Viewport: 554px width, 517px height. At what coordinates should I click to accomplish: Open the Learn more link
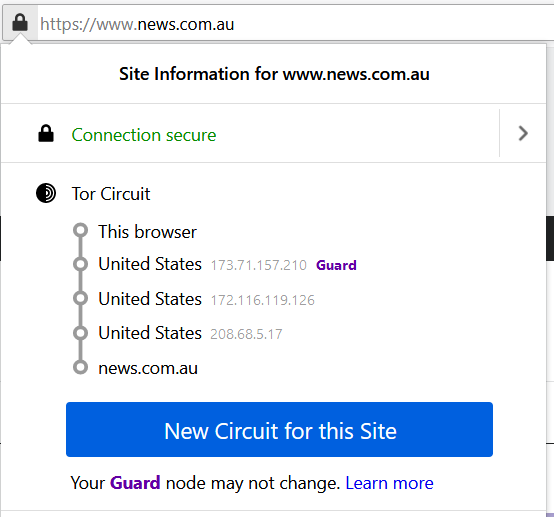click(x=389, y=483)
